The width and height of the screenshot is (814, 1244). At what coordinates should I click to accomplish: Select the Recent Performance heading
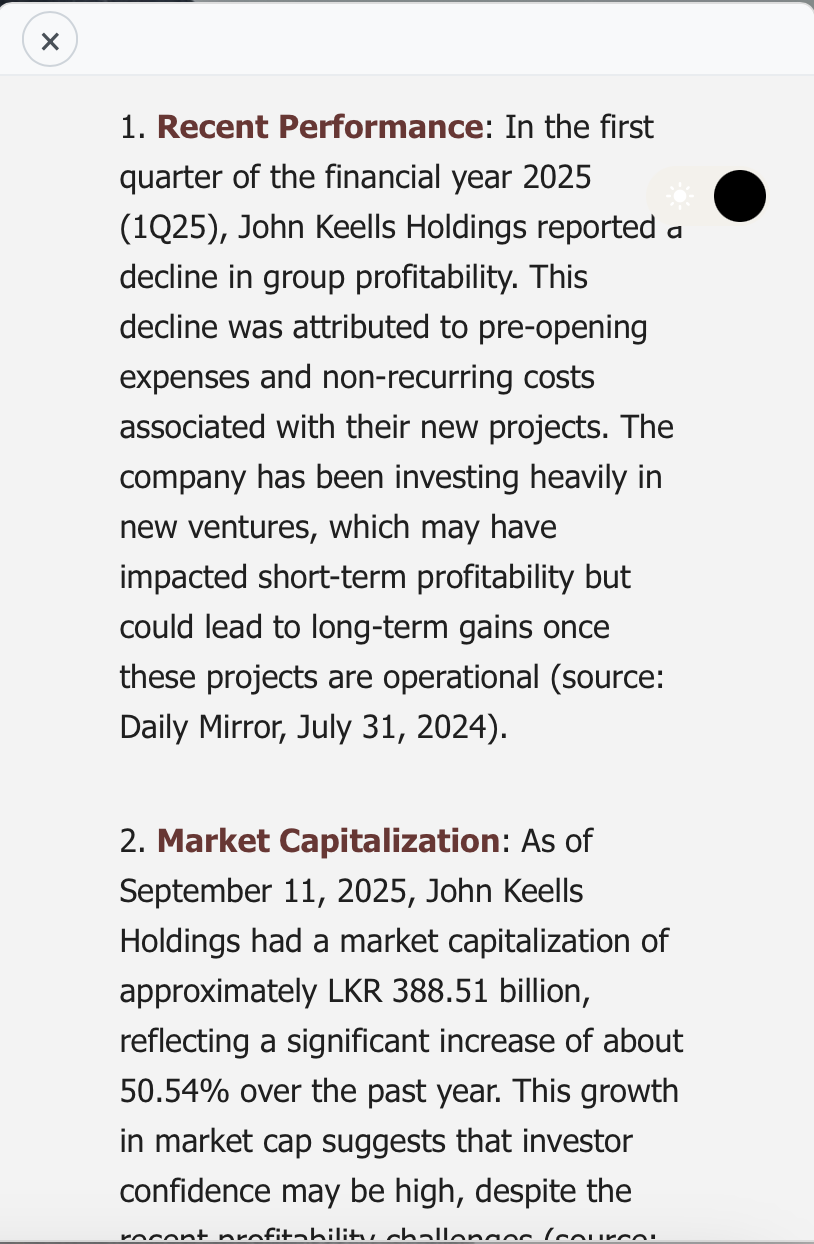click(320, 127)
